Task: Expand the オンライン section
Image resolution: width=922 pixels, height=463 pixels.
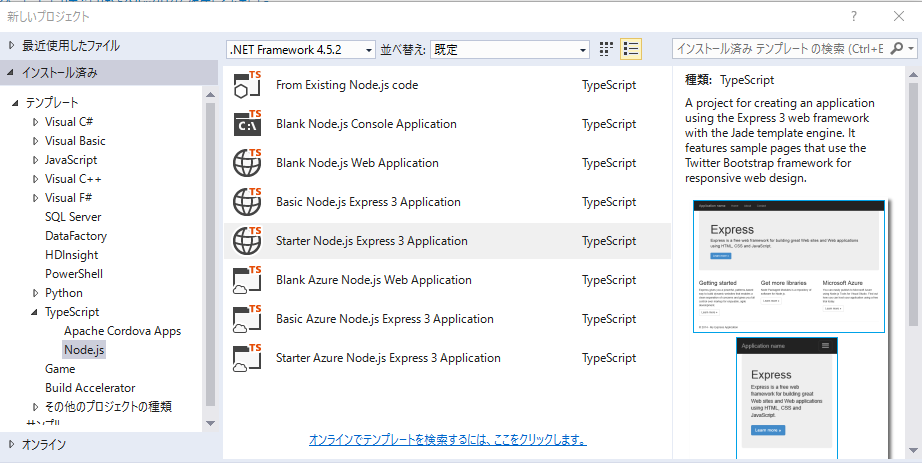Action: (x=12, y=444)
